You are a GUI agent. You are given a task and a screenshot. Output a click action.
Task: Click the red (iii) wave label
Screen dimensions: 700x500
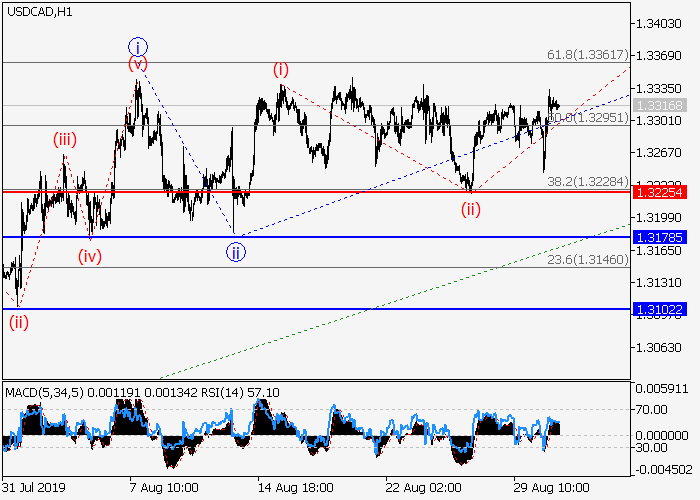pos(66,140)
